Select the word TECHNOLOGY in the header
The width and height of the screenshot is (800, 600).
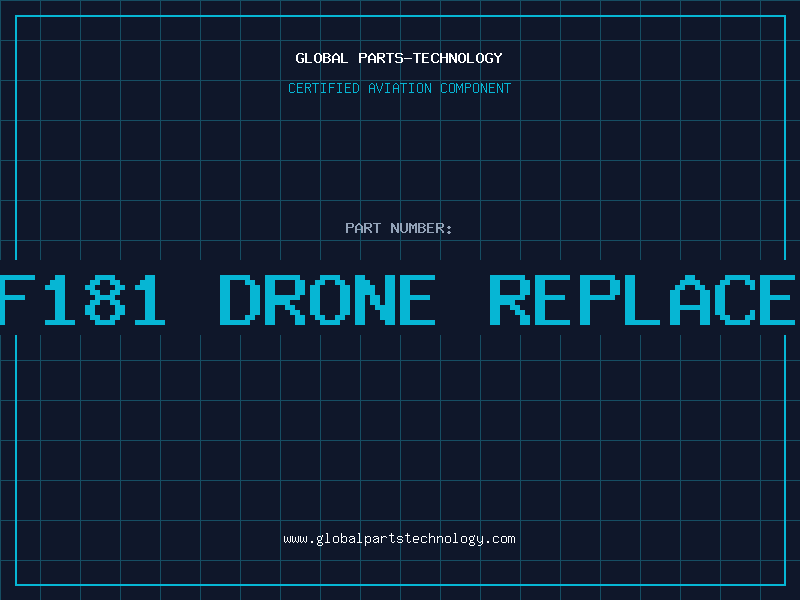tap(458, 58)
